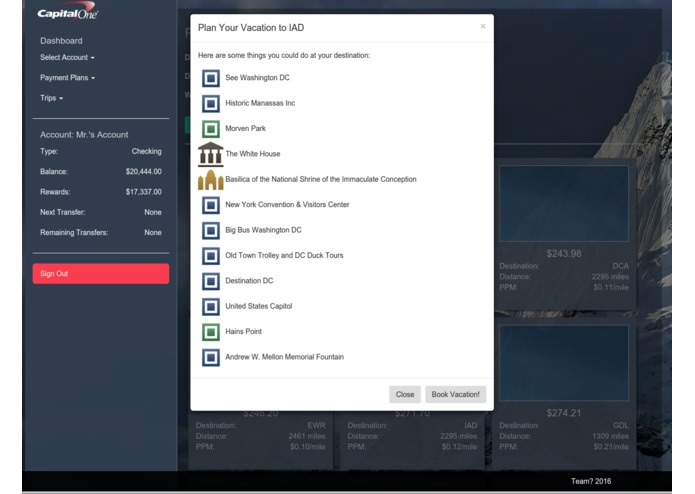Click the icon beside New York Convention & Visitors Center
Viewport: 695px width, 494px height.
click(x=211, y=205)
